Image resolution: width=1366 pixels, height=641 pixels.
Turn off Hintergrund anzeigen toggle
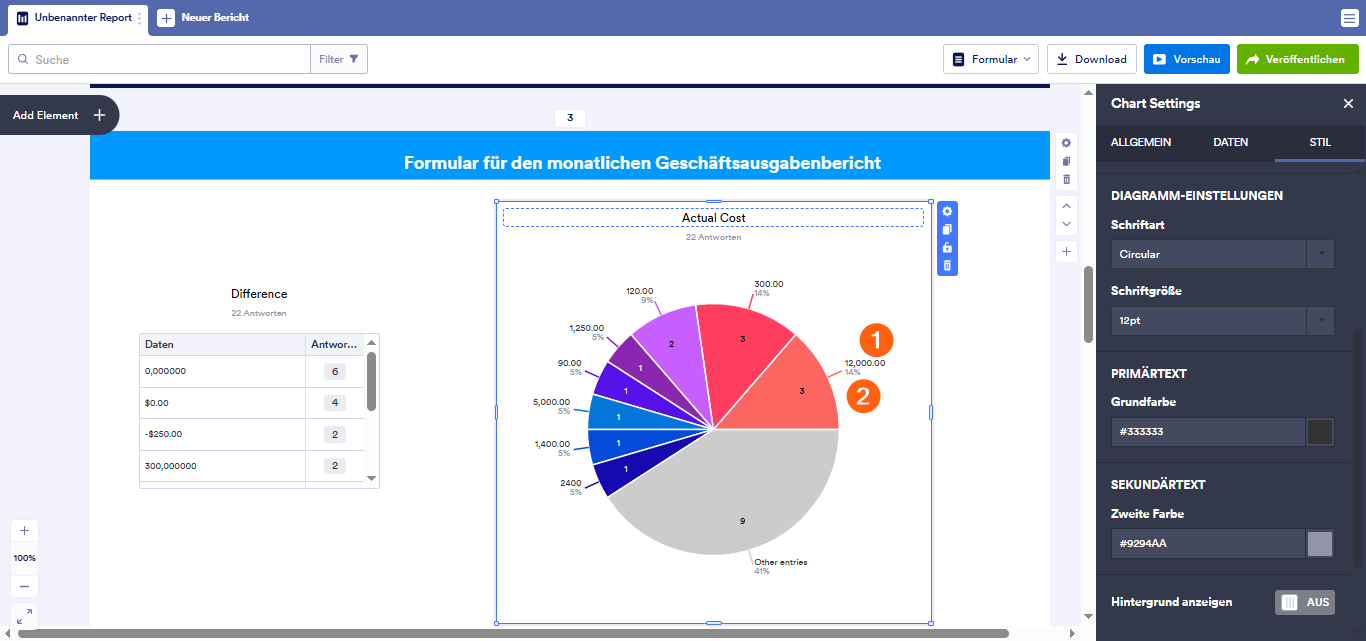coord(1305,602)
